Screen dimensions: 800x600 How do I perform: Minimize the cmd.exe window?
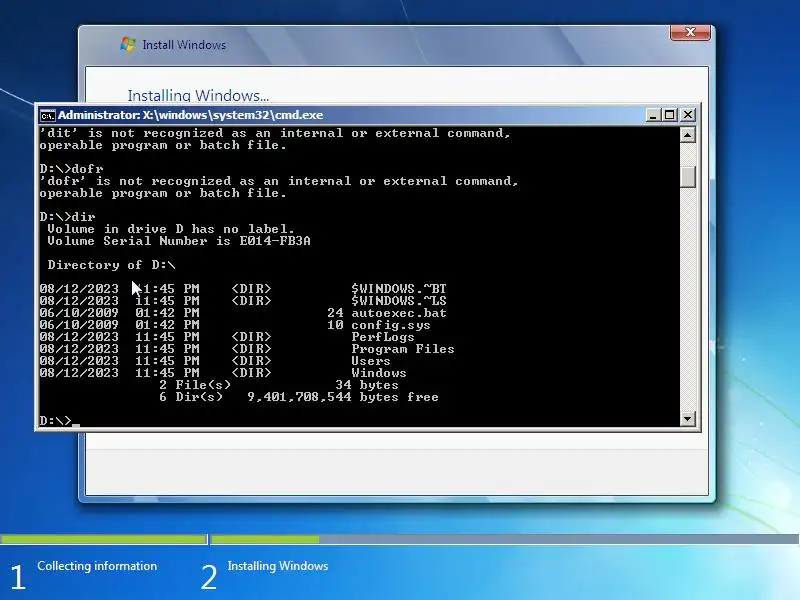click(x=653, y=115)
